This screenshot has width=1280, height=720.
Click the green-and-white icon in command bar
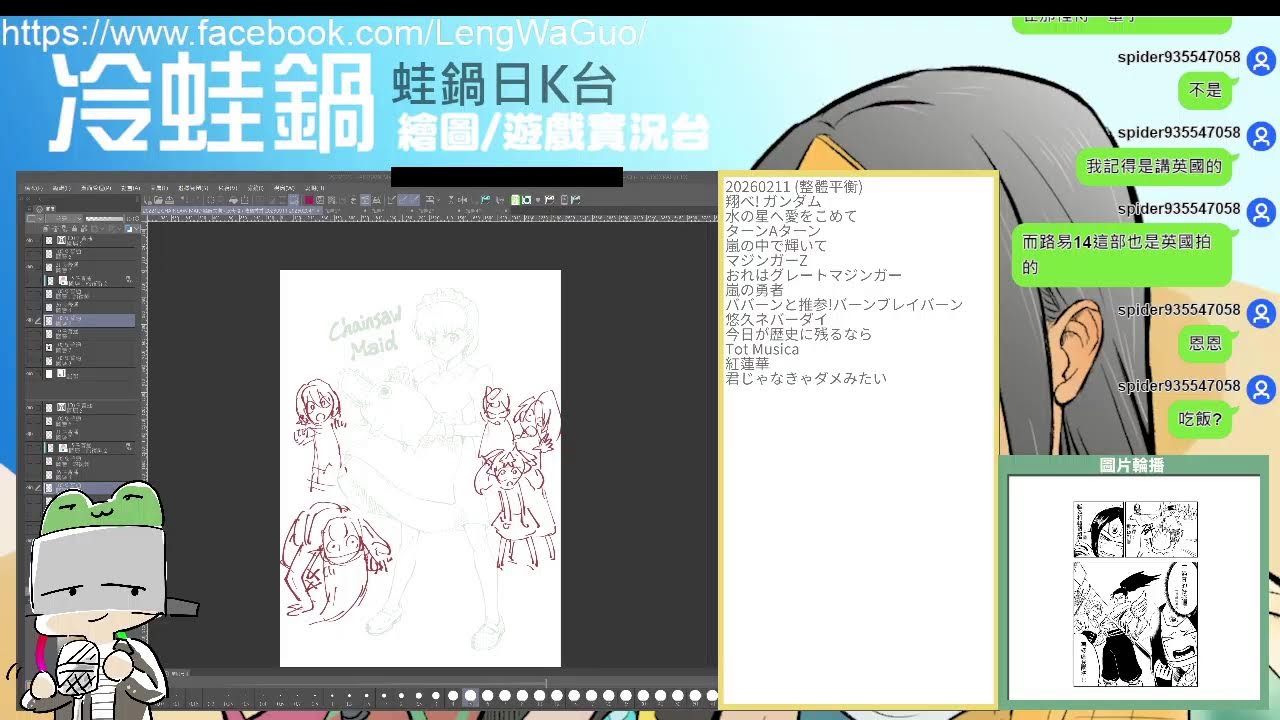(516, 200)
